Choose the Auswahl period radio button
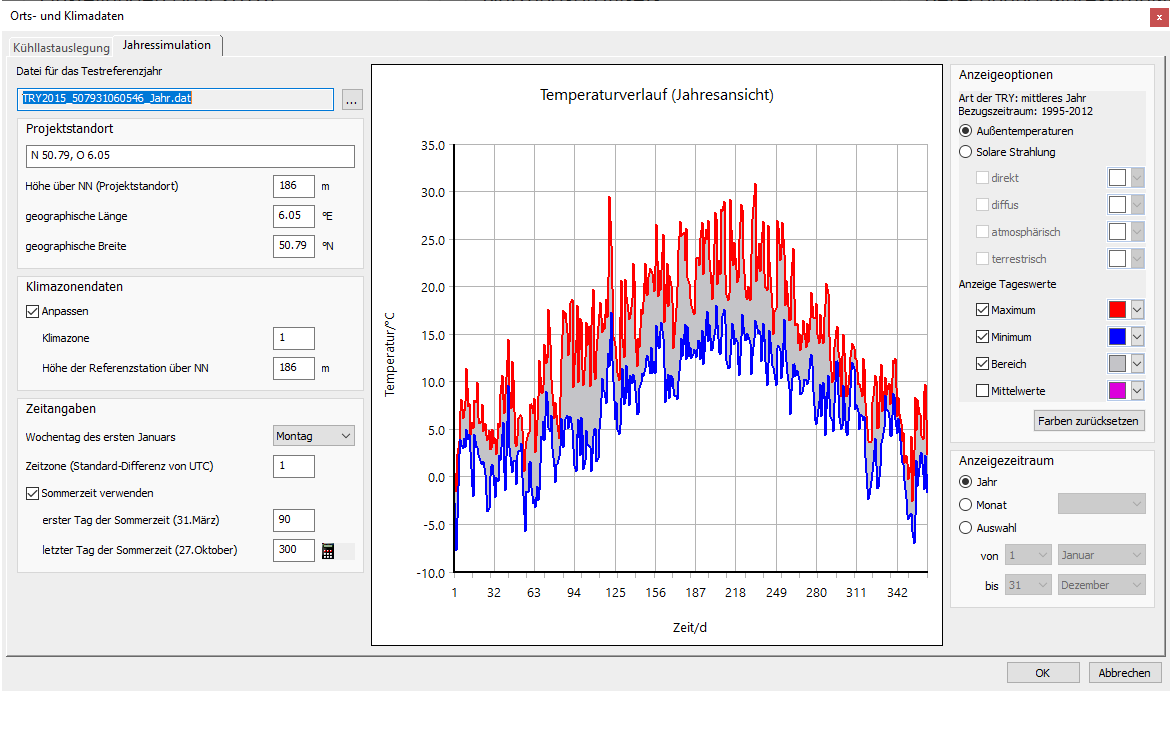The width and height of the screenshot is (1170, 748). coord(966,528)
